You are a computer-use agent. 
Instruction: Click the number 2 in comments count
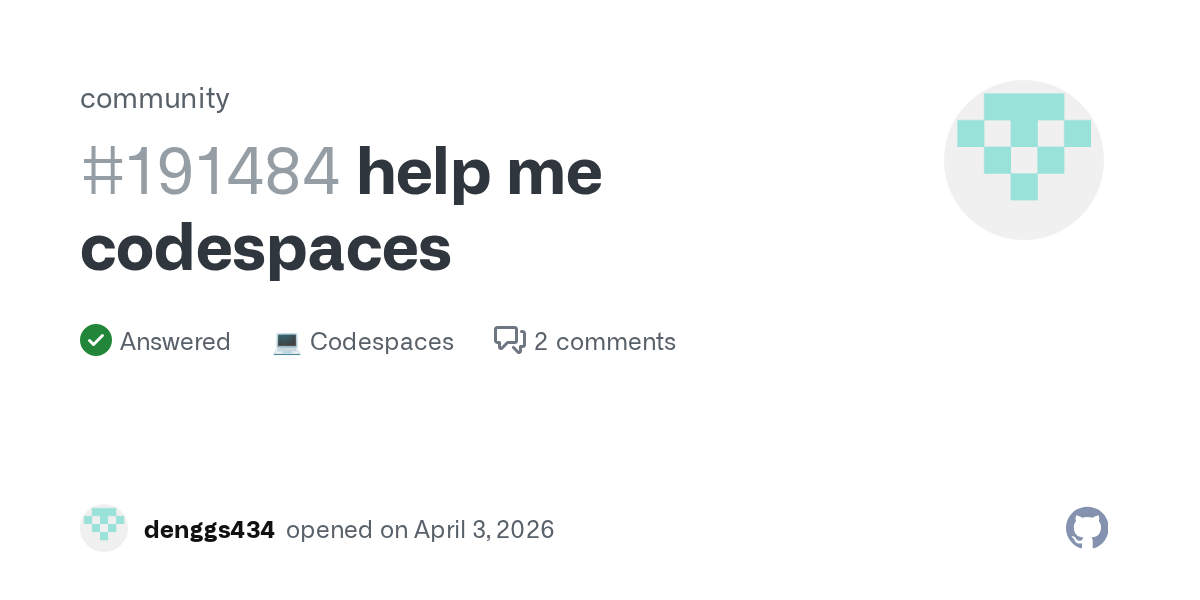click(541, 342)
